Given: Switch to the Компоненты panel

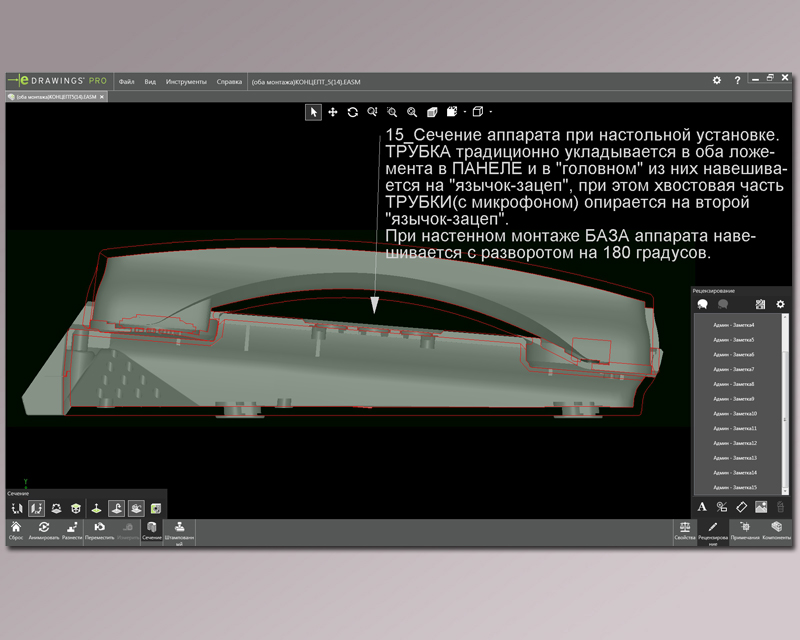Looking at the screenshot, I should [777, 530].
